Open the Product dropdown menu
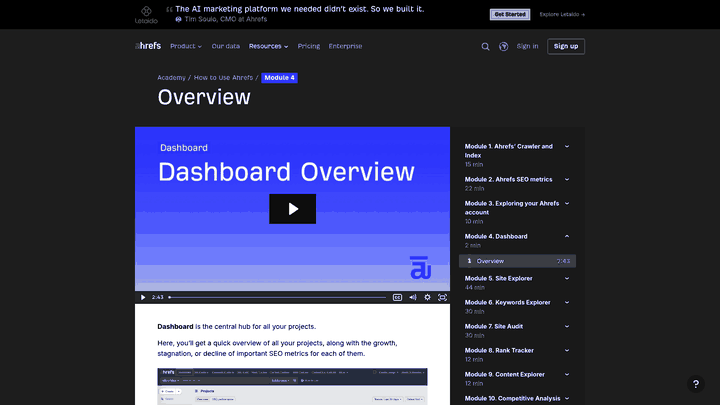The image size is (720, 405). [186, 46]
